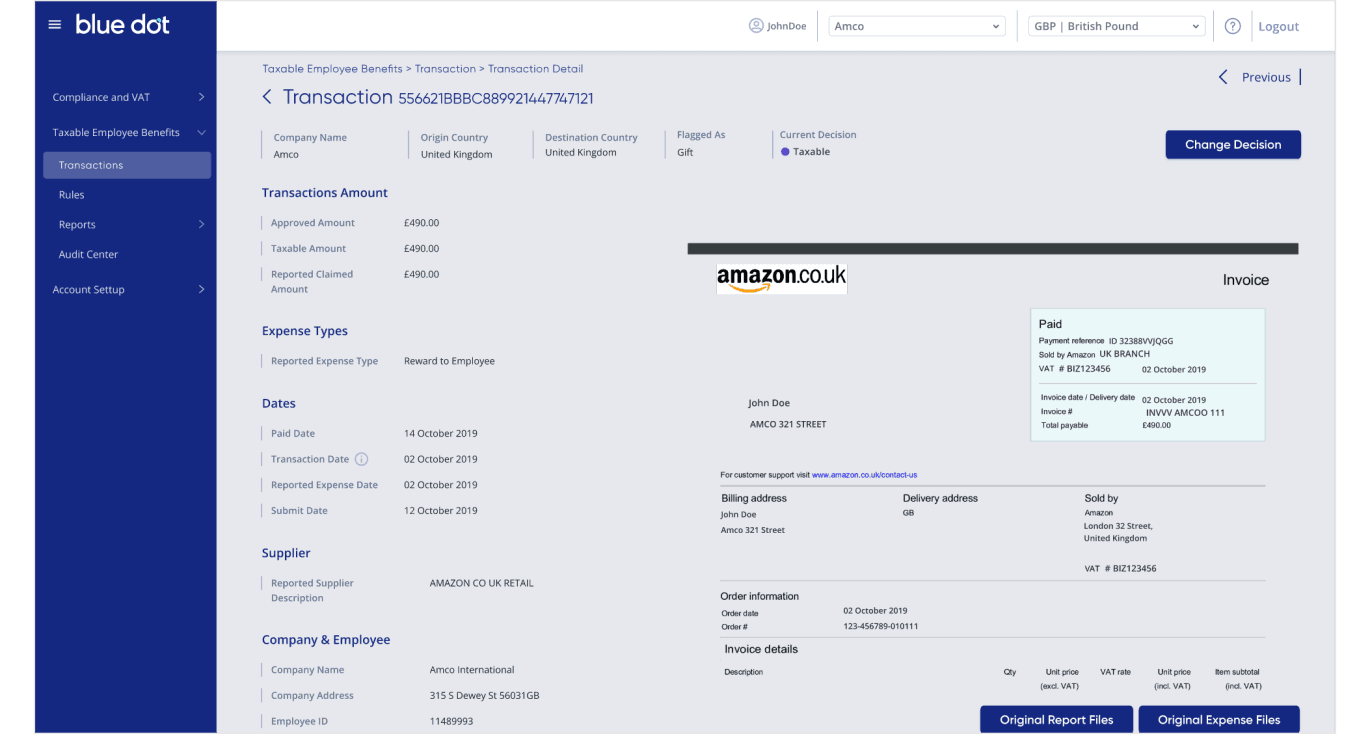Click the Change Decision button

(x=1232, y=145)
